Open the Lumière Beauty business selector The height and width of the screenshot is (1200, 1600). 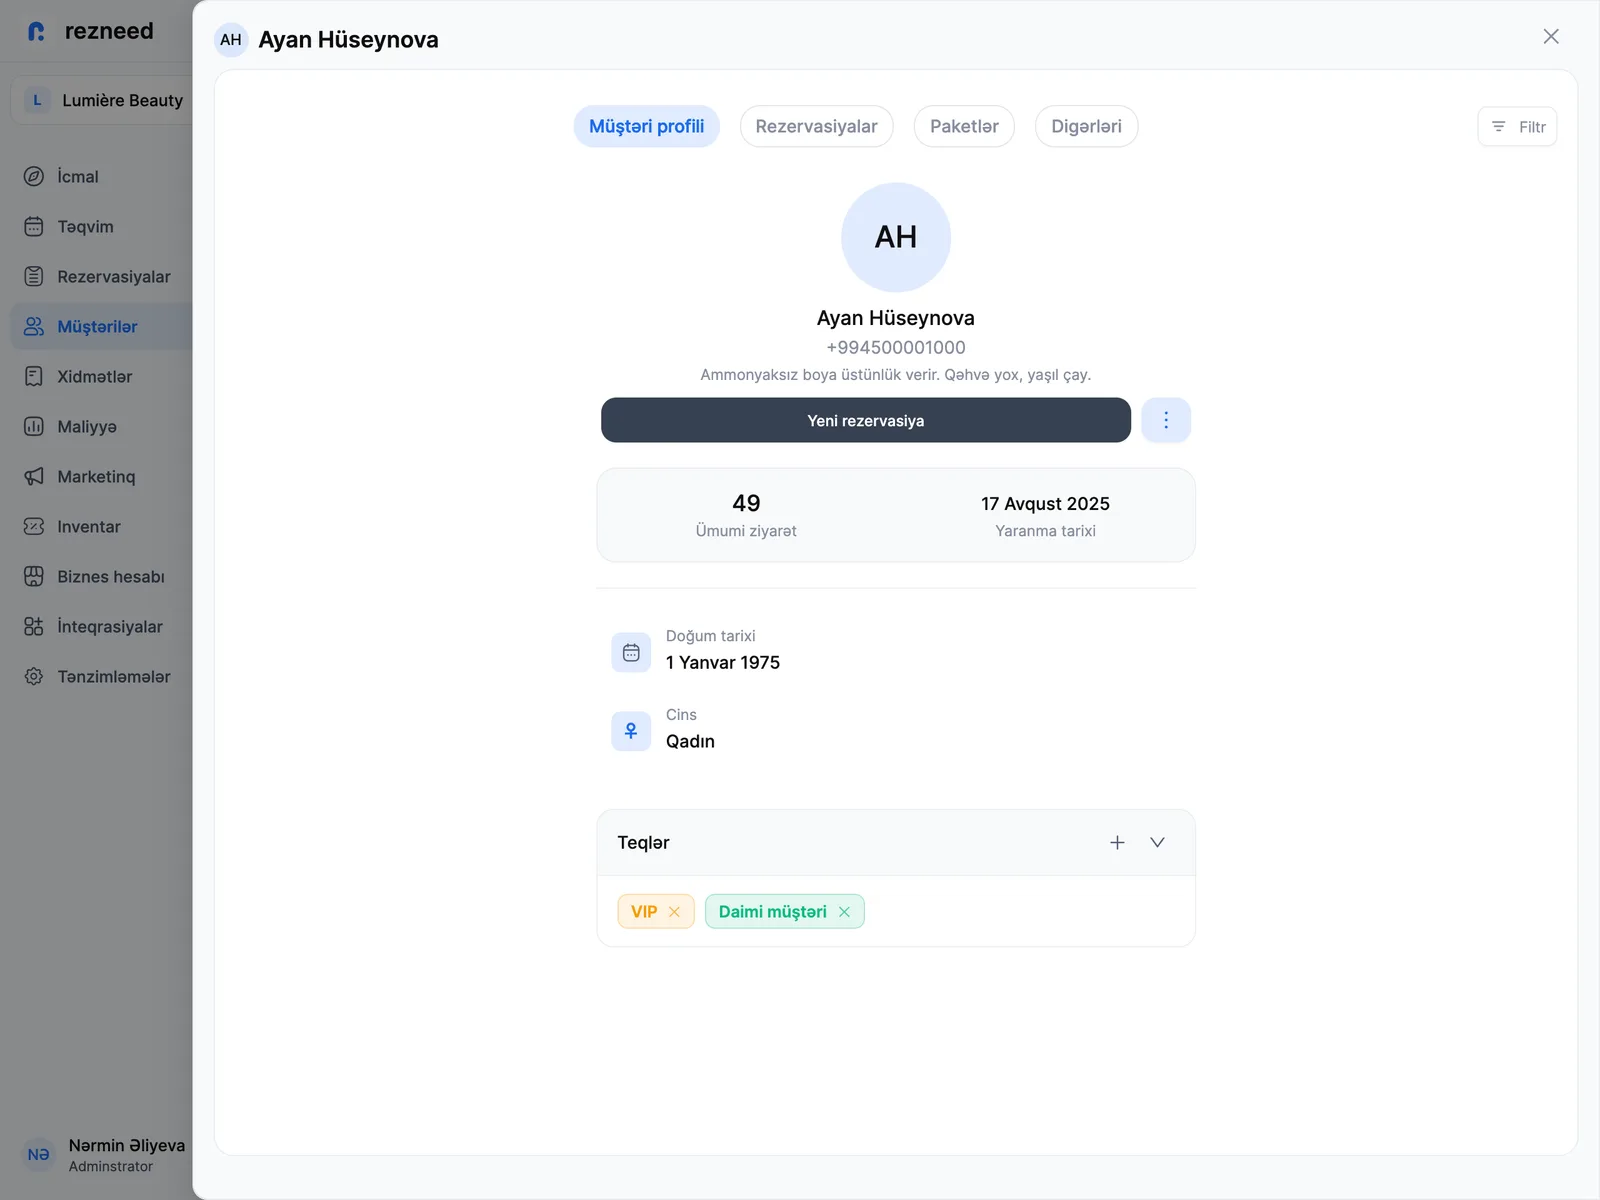[101, 100]
